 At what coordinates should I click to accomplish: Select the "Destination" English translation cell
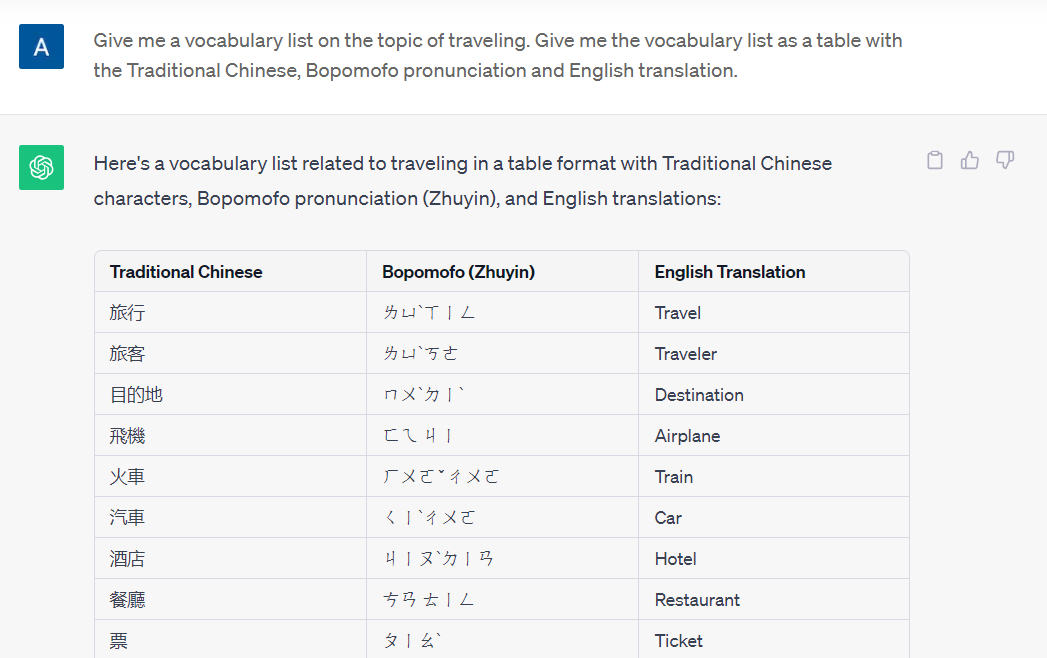(x=698, y=394)
